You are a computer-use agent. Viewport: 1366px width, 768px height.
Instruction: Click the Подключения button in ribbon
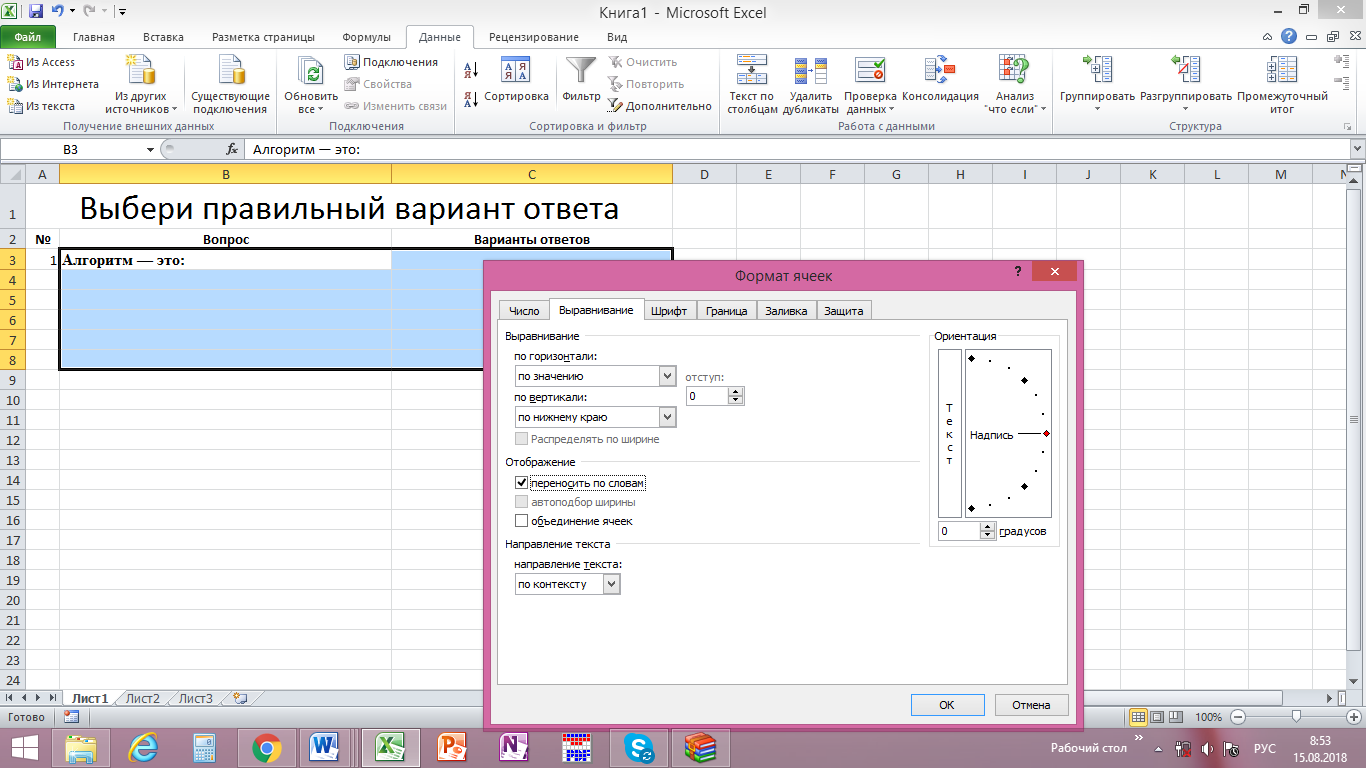click(391, 62)
